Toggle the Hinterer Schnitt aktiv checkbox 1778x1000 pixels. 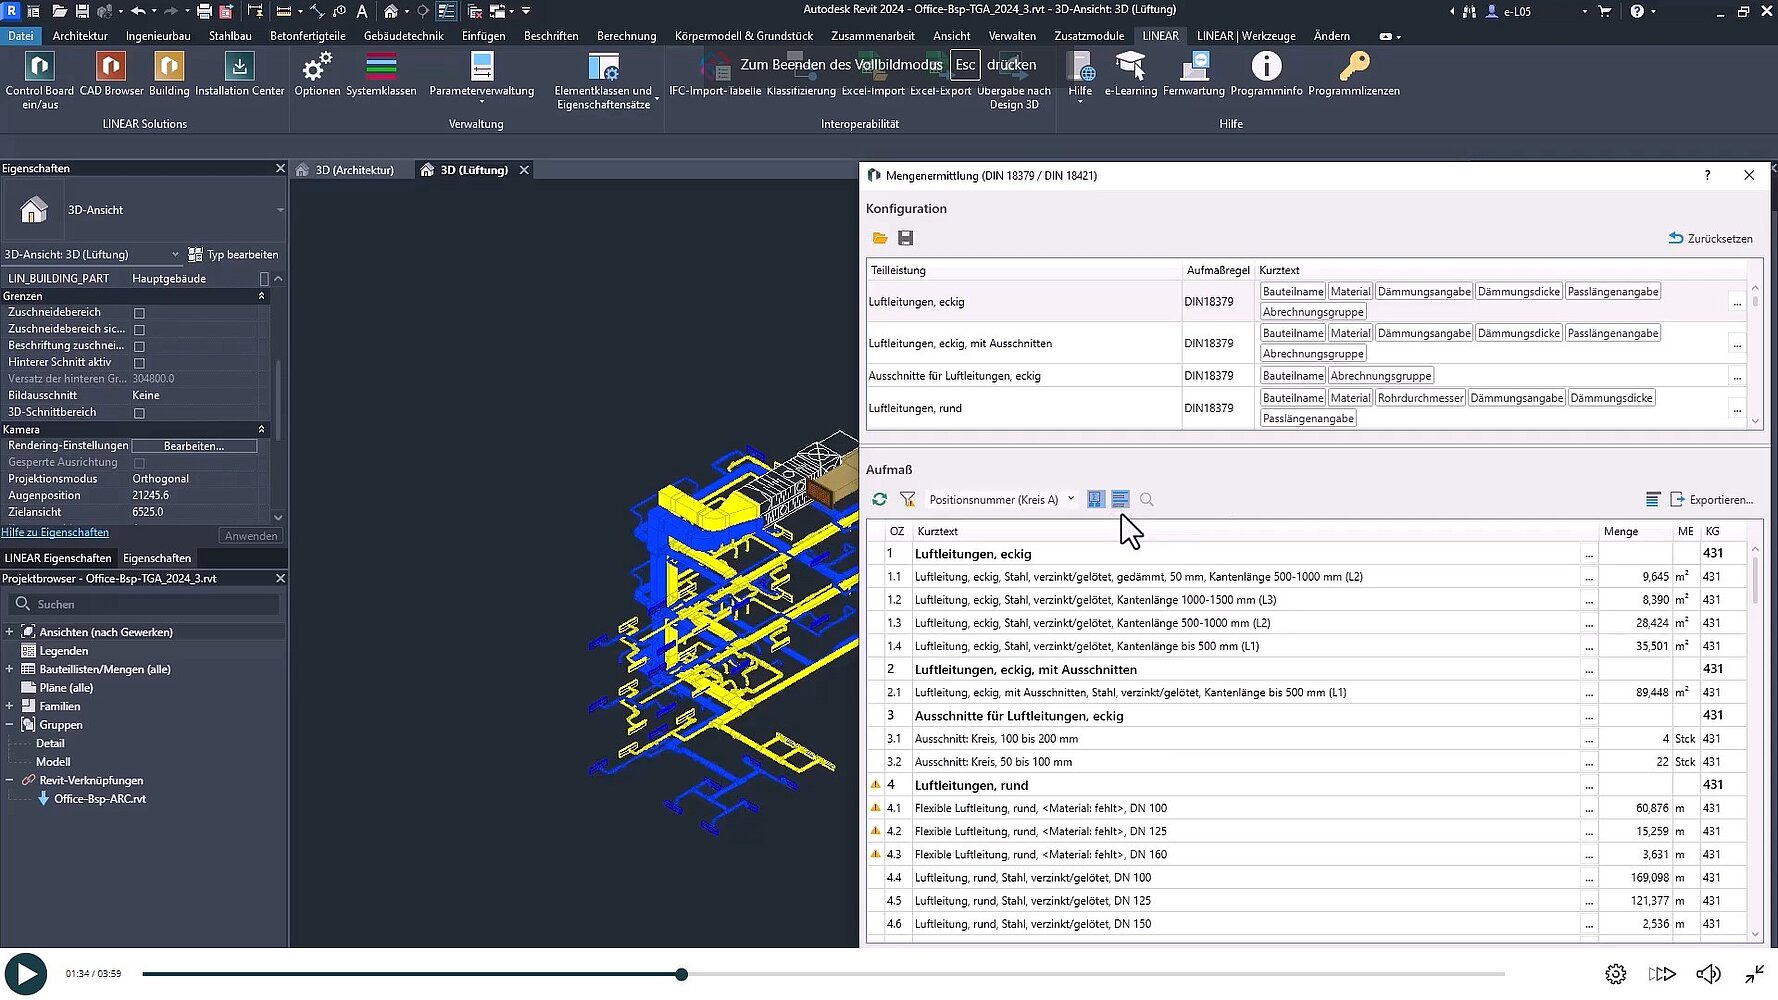tap(139, 363)
